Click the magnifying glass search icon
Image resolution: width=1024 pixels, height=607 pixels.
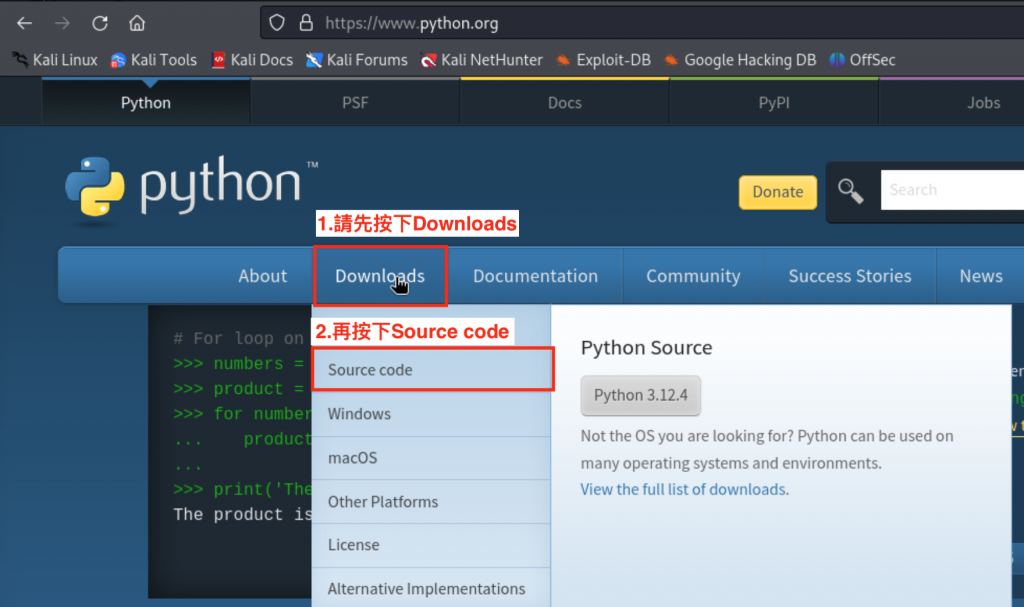[850, 191]
